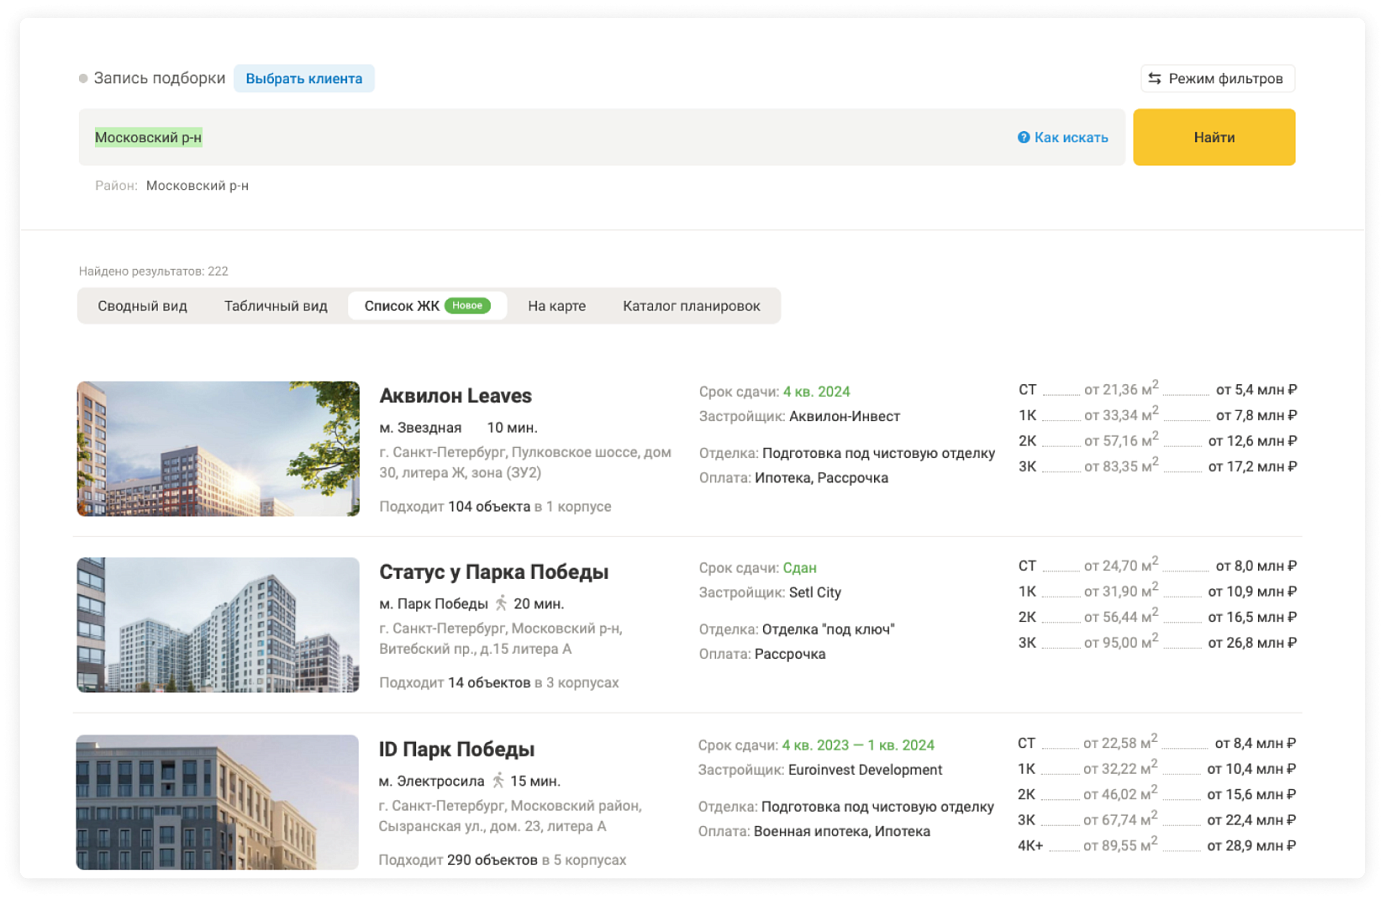Click walking icon next to Парк Победы
Image resolution: width=1385 pixels, height=900 pixels.
click(x=501, y=603)
